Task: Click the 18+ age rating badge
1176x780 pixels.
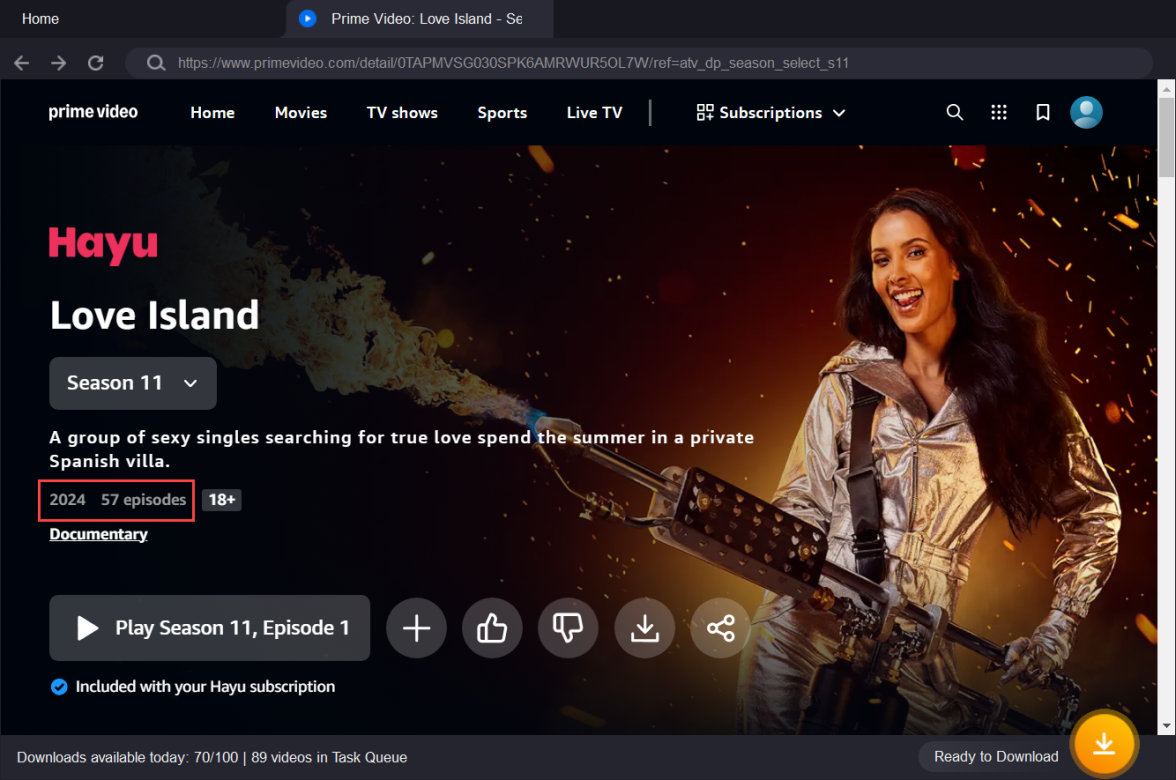Action: click(x=221, y=500)
